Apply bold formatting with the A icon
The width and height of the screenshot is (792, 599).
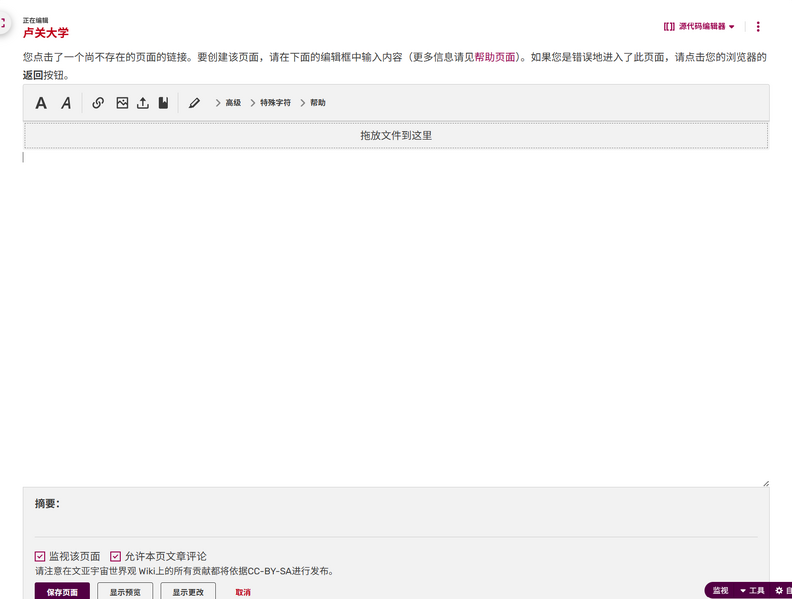tap(41, 103)
